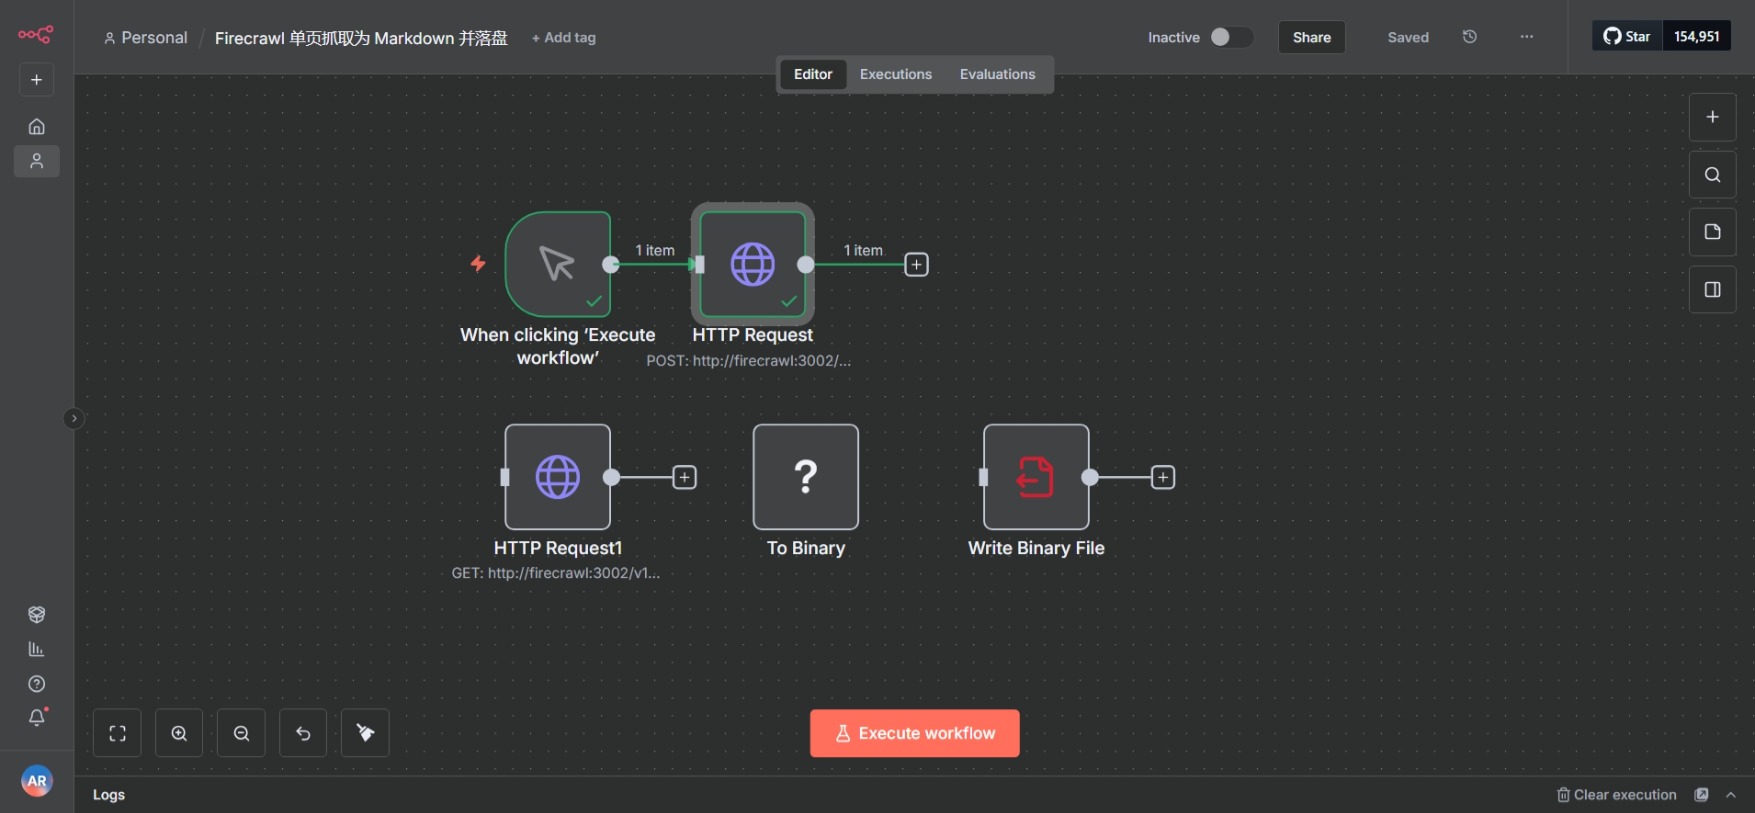
Task: Add a sticky note to canvas
Action: [1712, 232]
